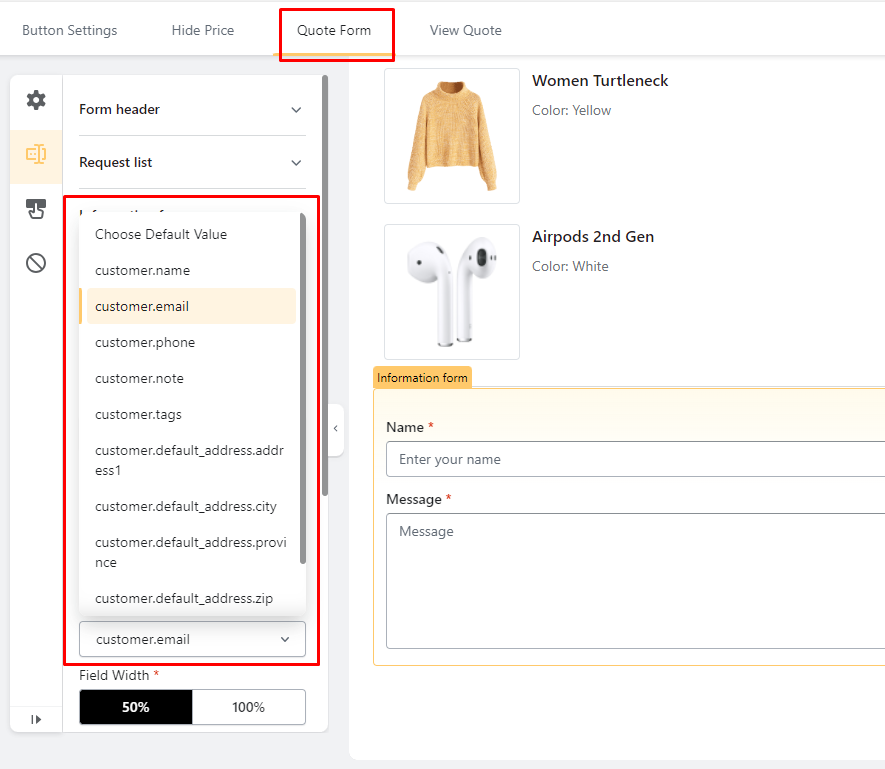Go to the Hide Price tab
The width and height of the screenshot is (885, 769).
(x=203, y=30)
